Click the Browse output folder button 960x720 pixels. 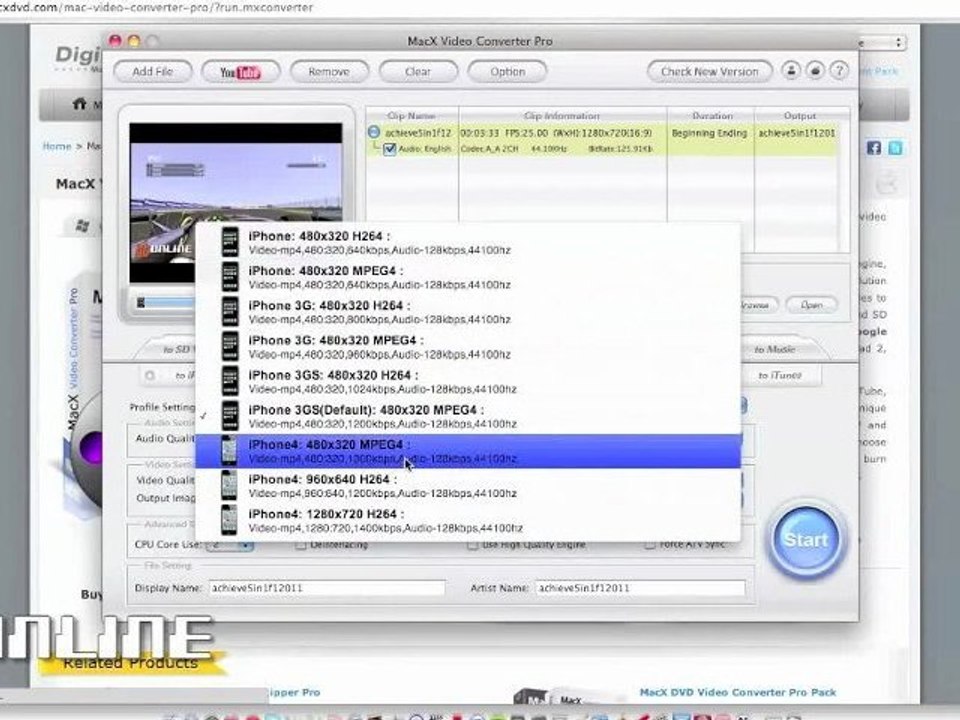click(x=758, y=305)
